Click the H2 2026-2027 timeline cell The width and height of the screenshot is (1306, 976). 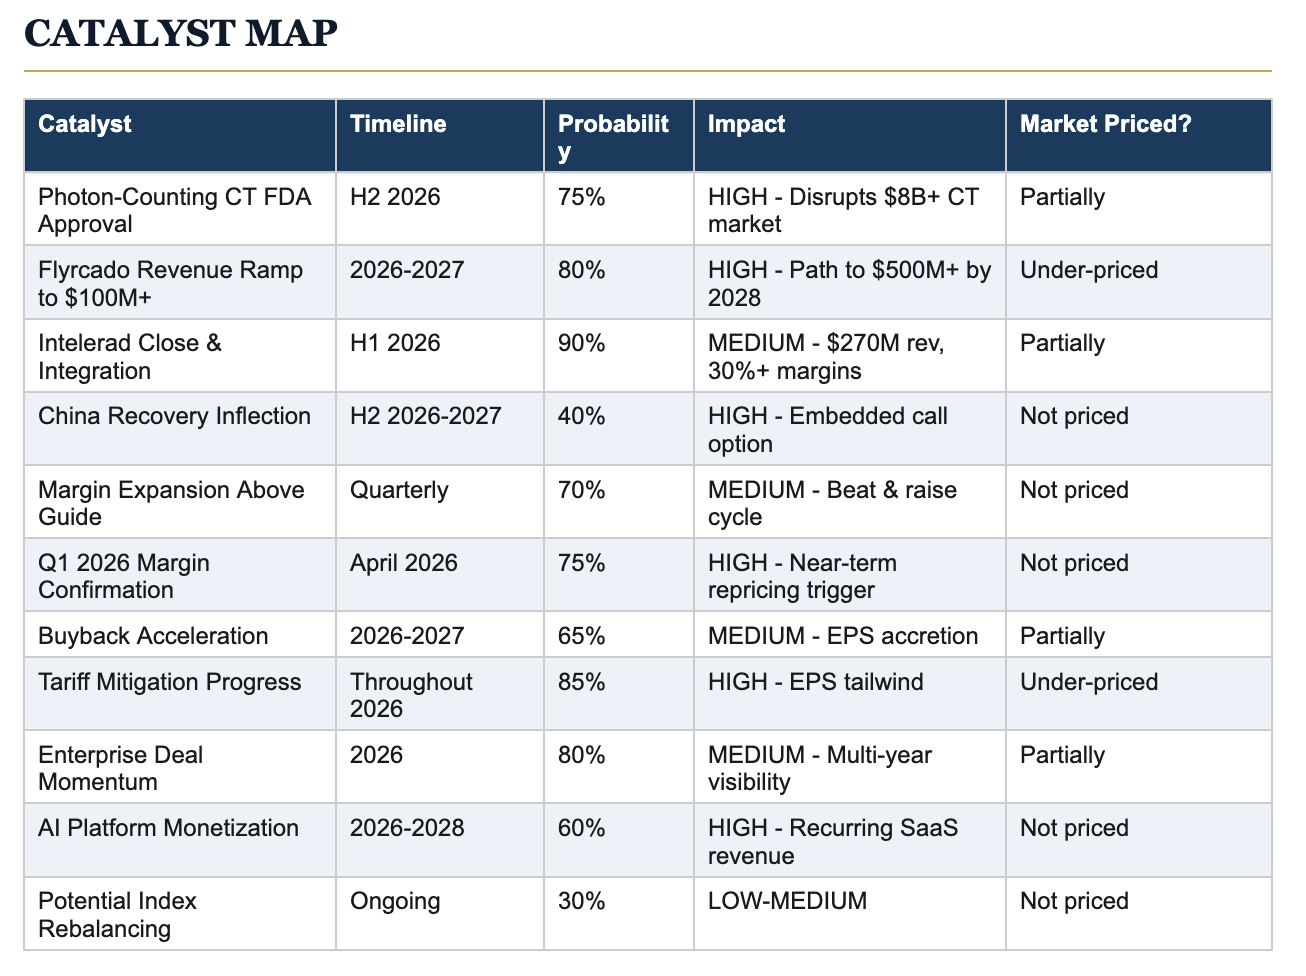click(440, 428)
